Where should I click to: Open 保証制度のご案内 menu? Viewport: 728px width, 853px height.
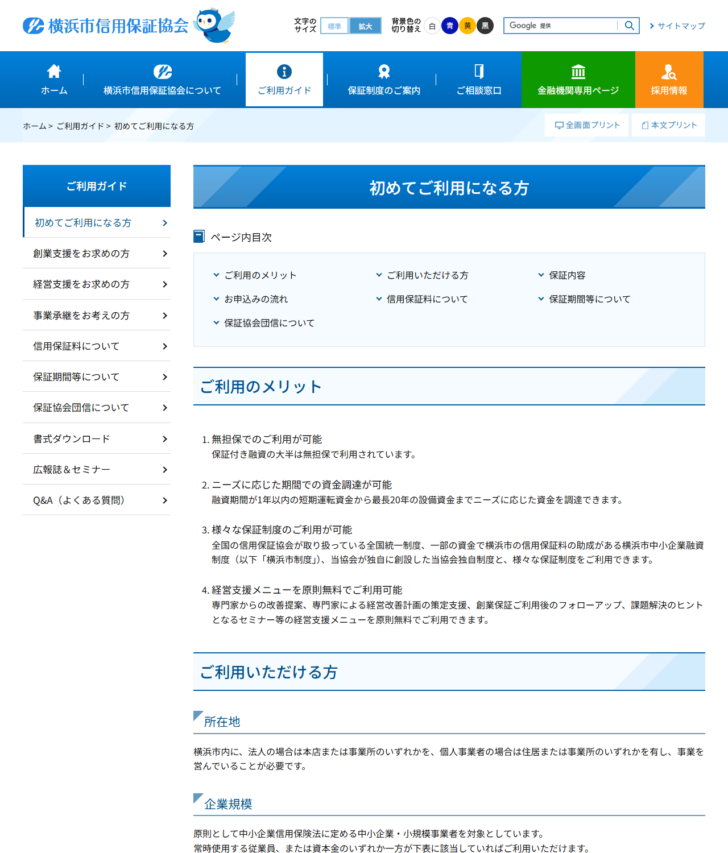(384, 79)
